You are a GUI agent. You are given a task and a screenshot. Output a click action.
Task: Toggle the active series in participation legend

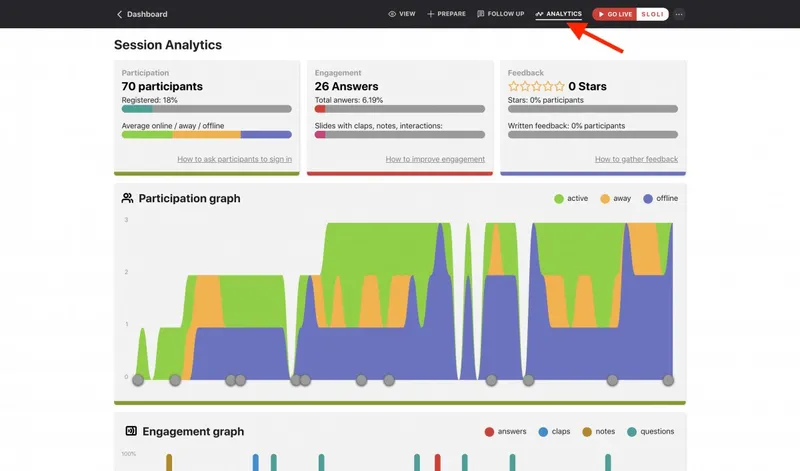tap(571, 199)
